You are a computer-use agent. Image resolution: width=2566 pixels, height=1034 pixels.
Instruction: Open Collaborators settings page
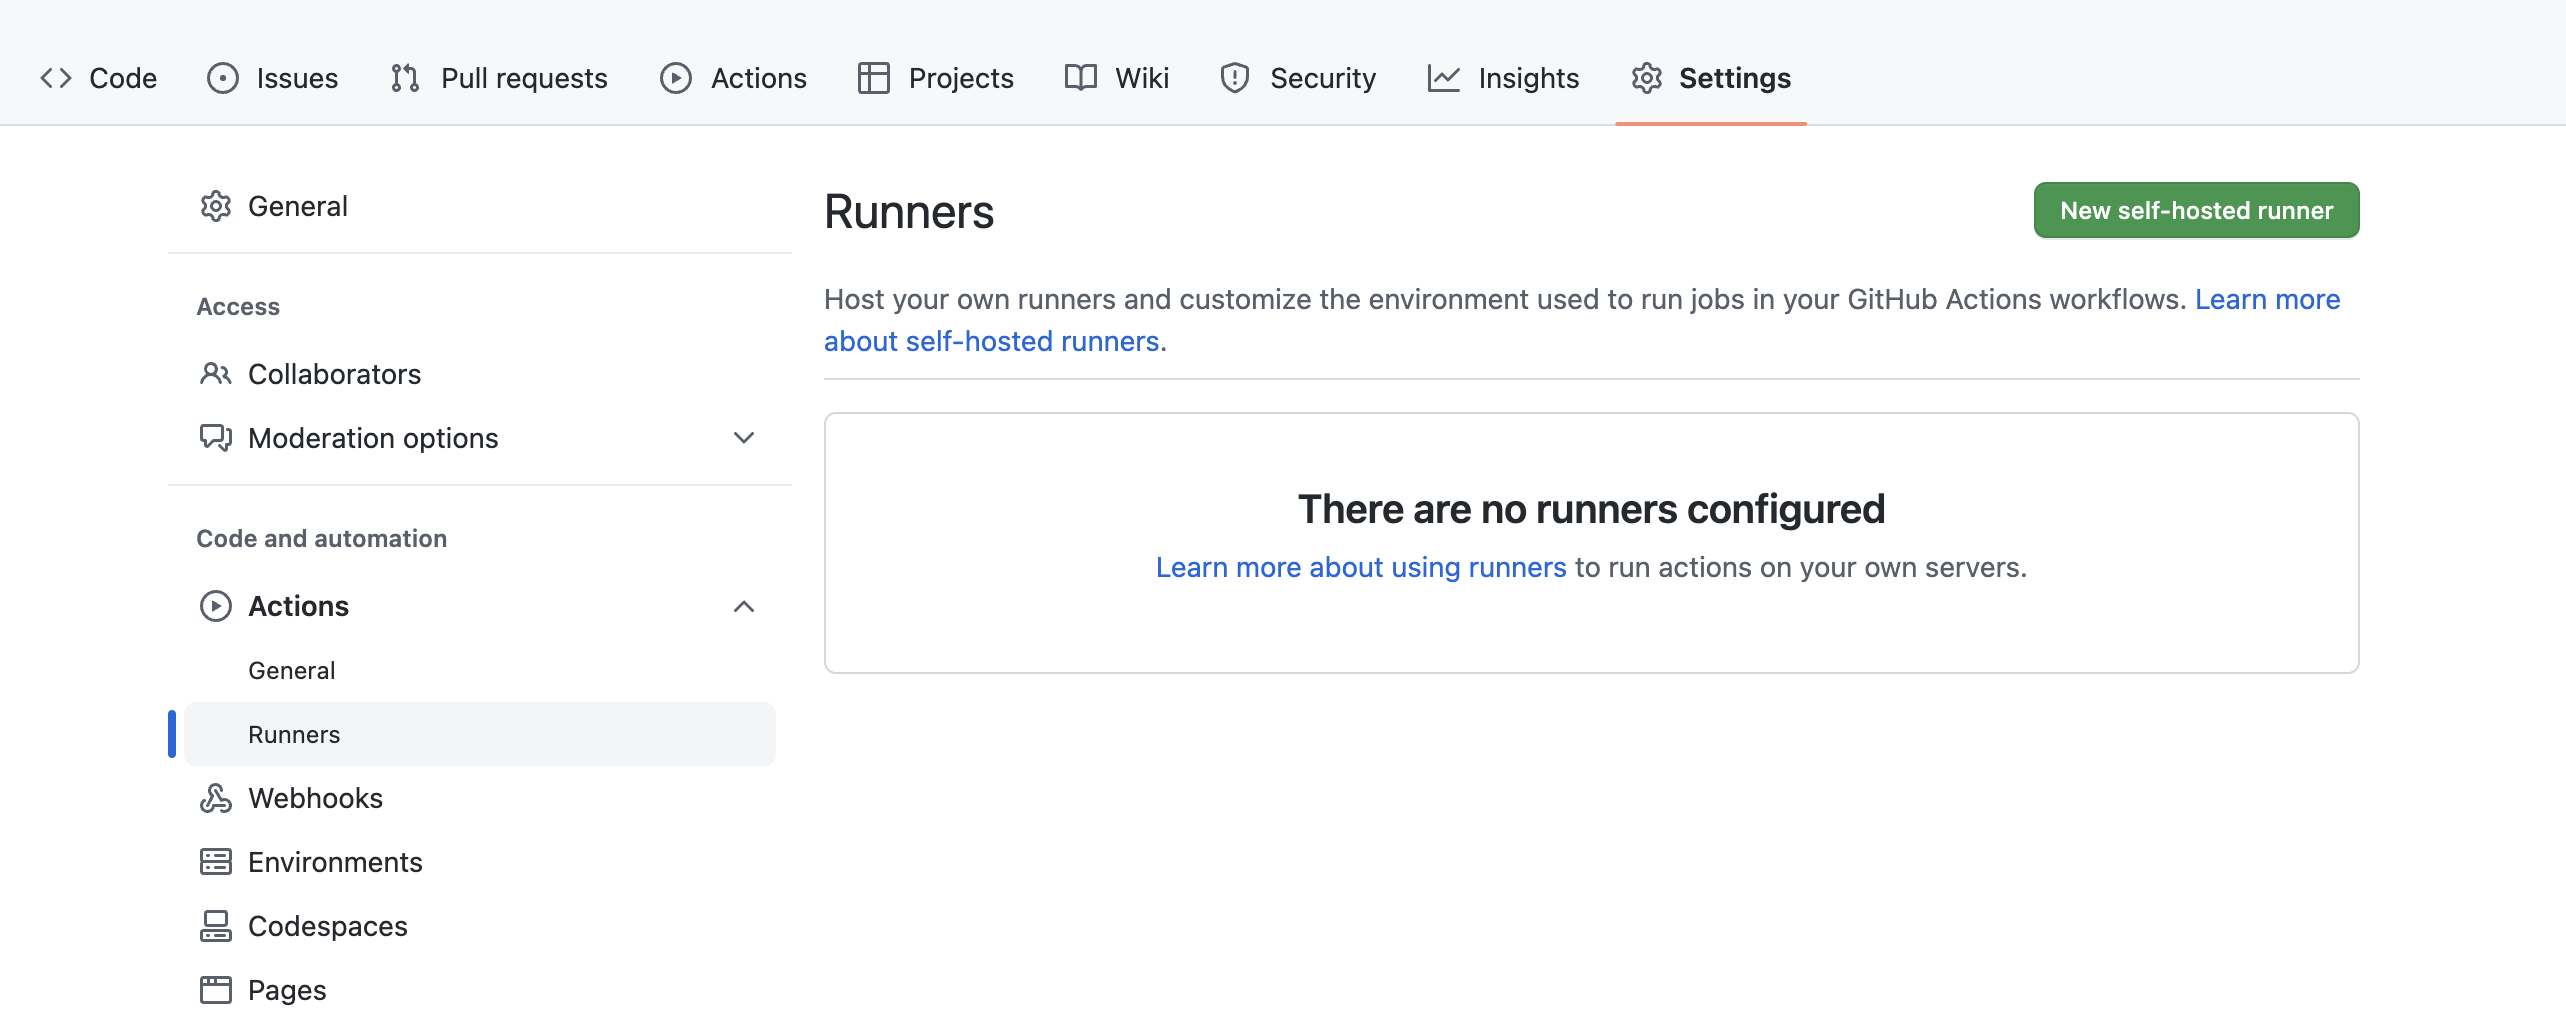point(480,374)
